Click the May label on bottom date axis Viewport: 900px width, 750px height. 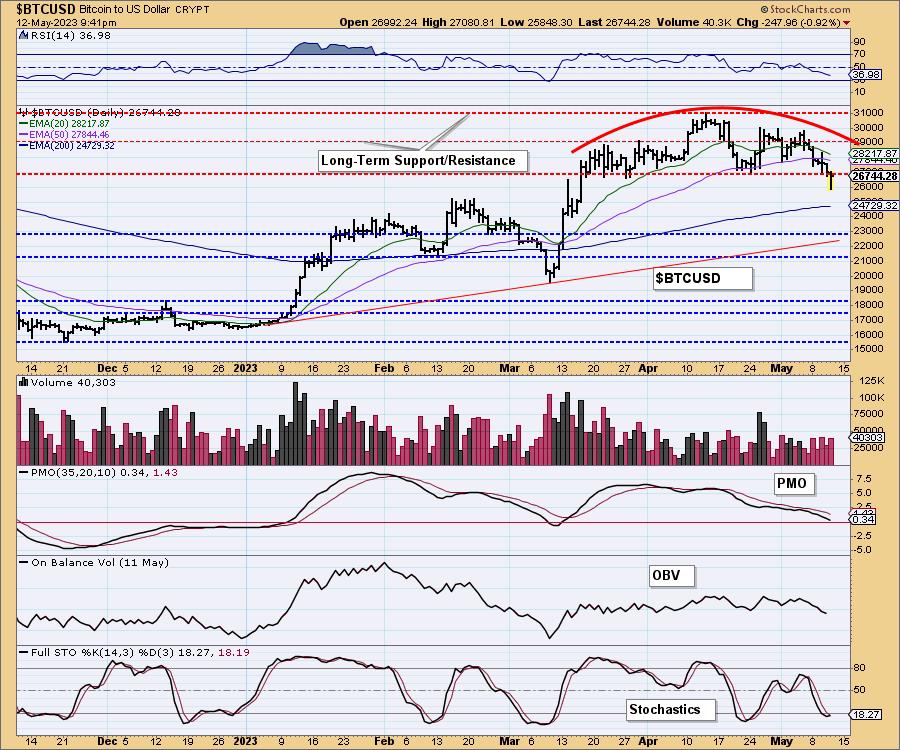pos(781,741)
